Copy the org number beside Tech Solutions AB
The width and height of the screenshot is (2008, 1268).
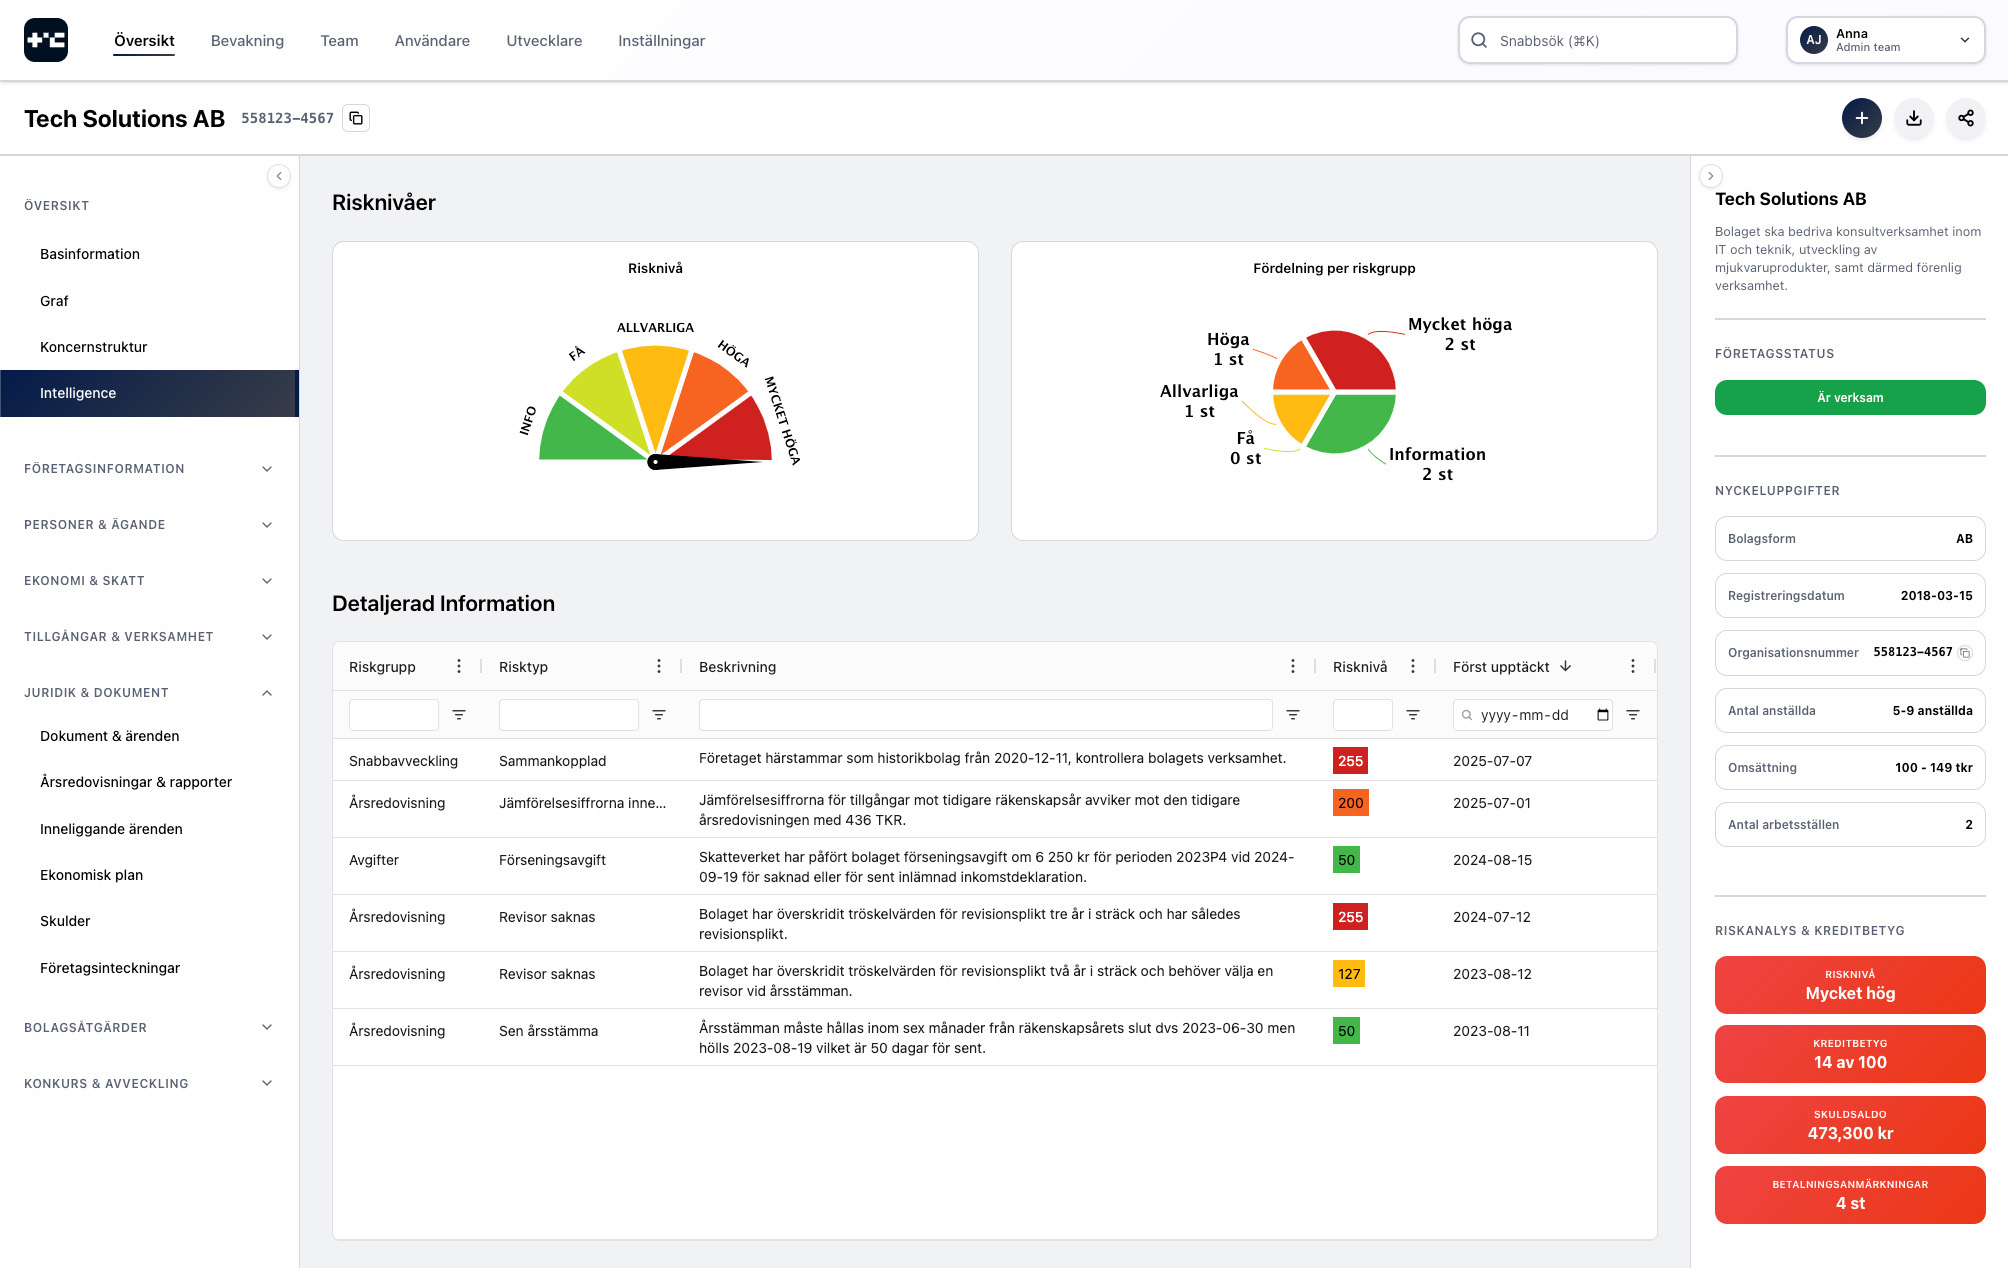point(356,117)
